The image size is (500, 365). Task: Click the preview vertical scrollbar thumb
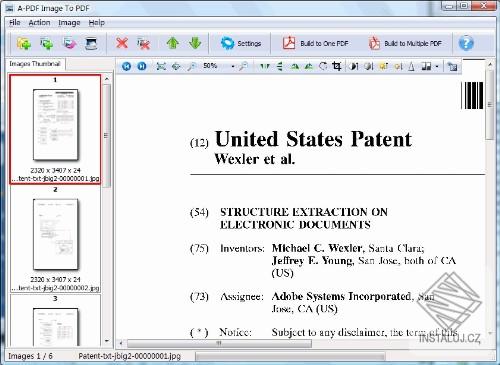[490, 105]
